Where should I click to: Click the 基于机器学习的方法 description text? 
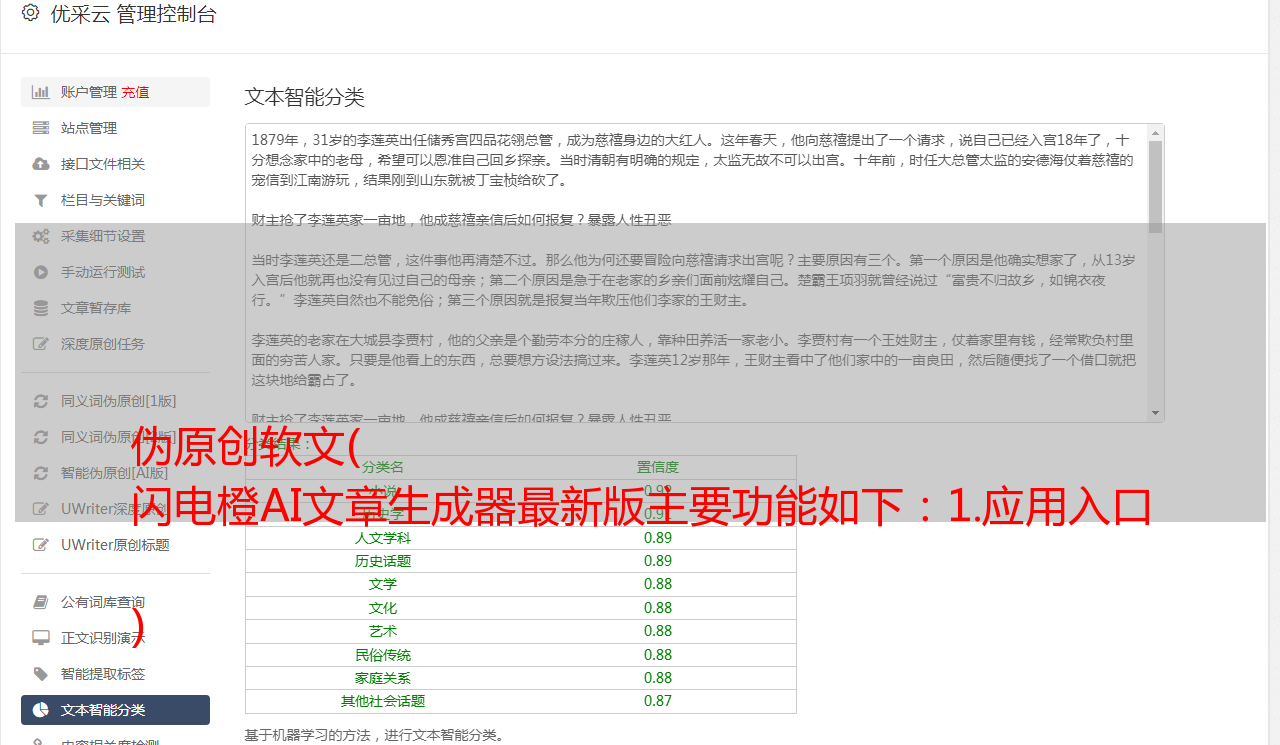375,736
